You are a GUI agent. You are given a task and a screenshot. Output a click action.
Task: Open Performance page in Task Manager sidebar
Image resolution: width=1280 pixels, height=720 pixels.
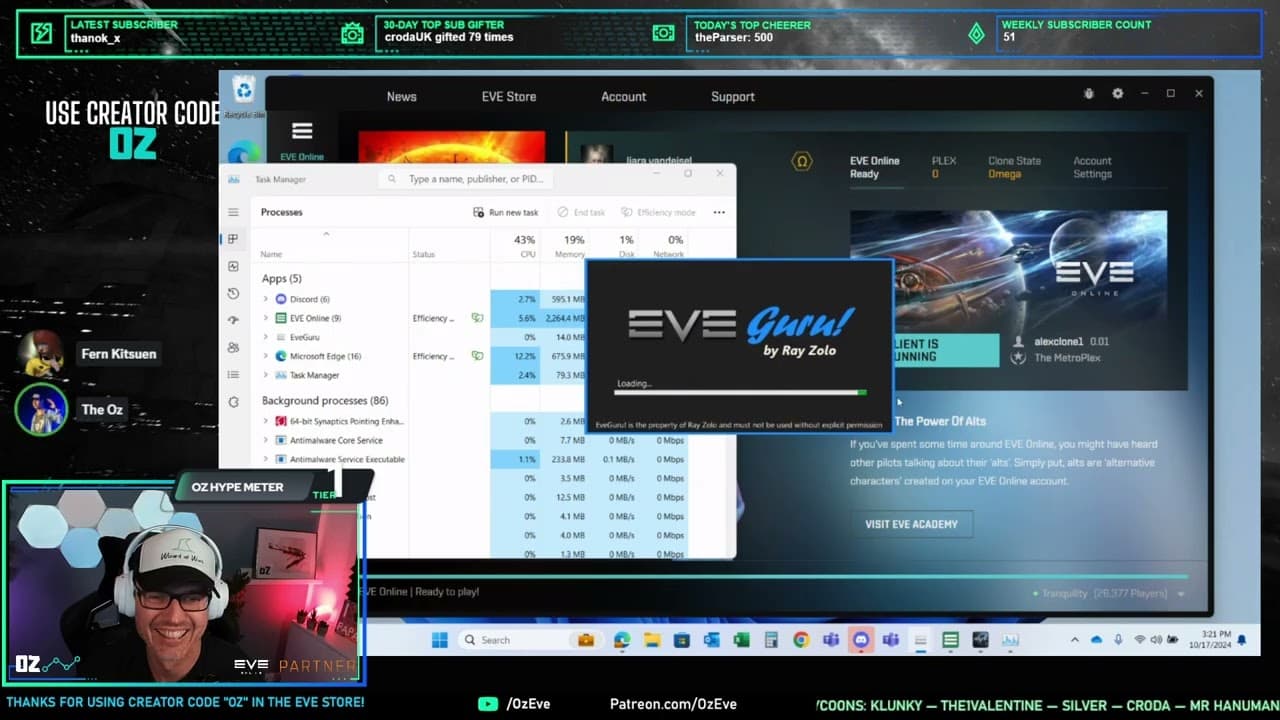[233, 266]
